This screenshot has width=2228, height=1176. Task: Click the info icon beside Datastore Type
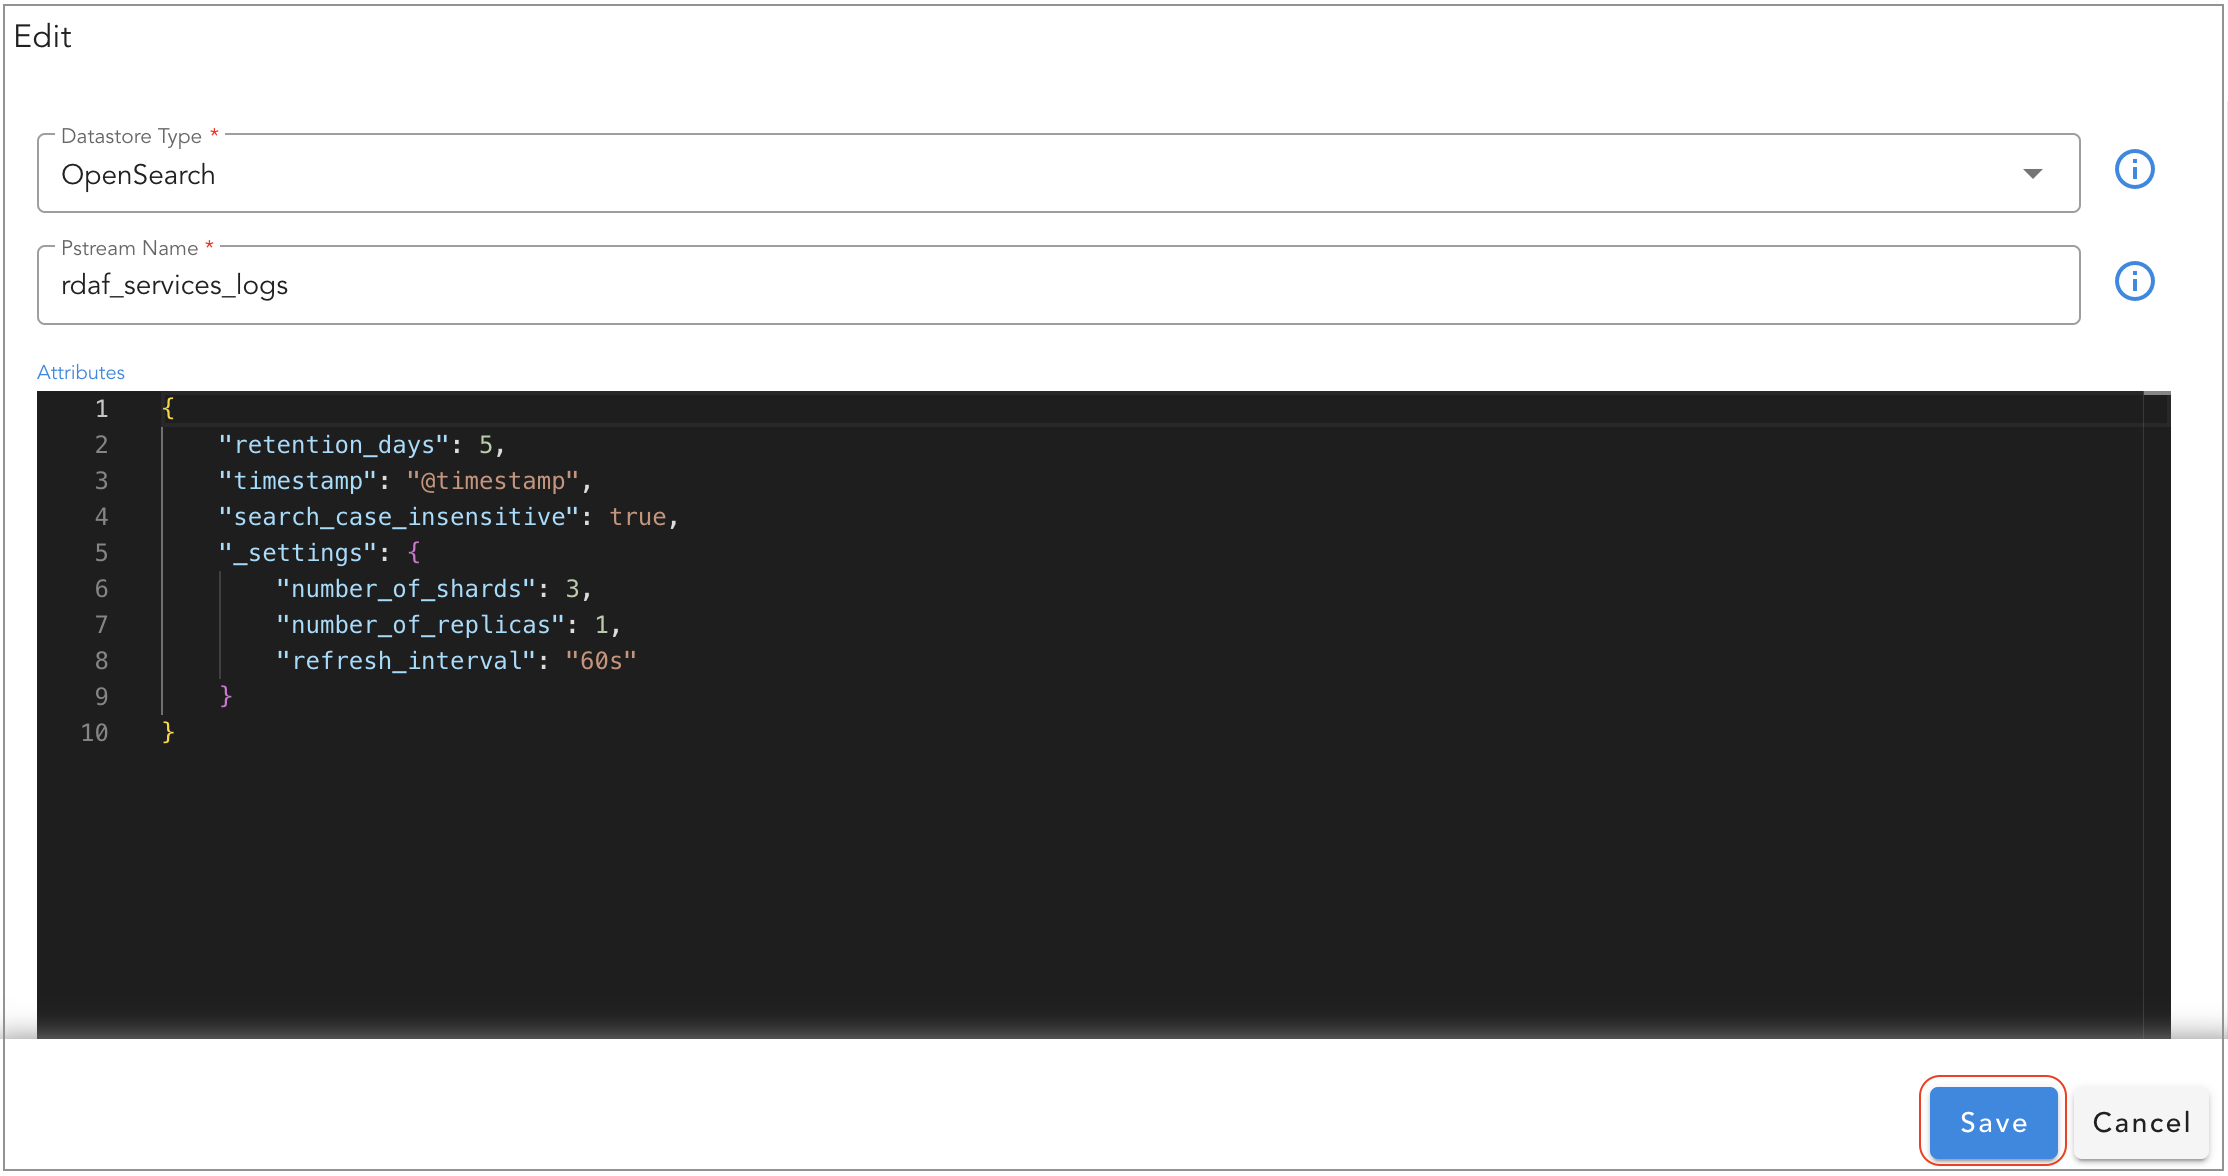(2135, 169)
